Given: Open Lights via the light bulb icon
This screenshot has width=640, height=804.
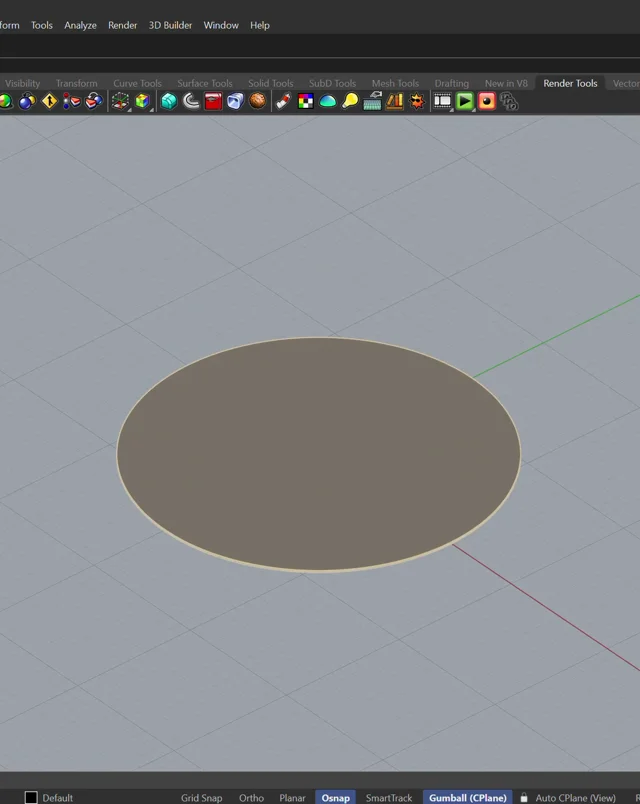Looking at the screenshot, I should coord(350,102).
